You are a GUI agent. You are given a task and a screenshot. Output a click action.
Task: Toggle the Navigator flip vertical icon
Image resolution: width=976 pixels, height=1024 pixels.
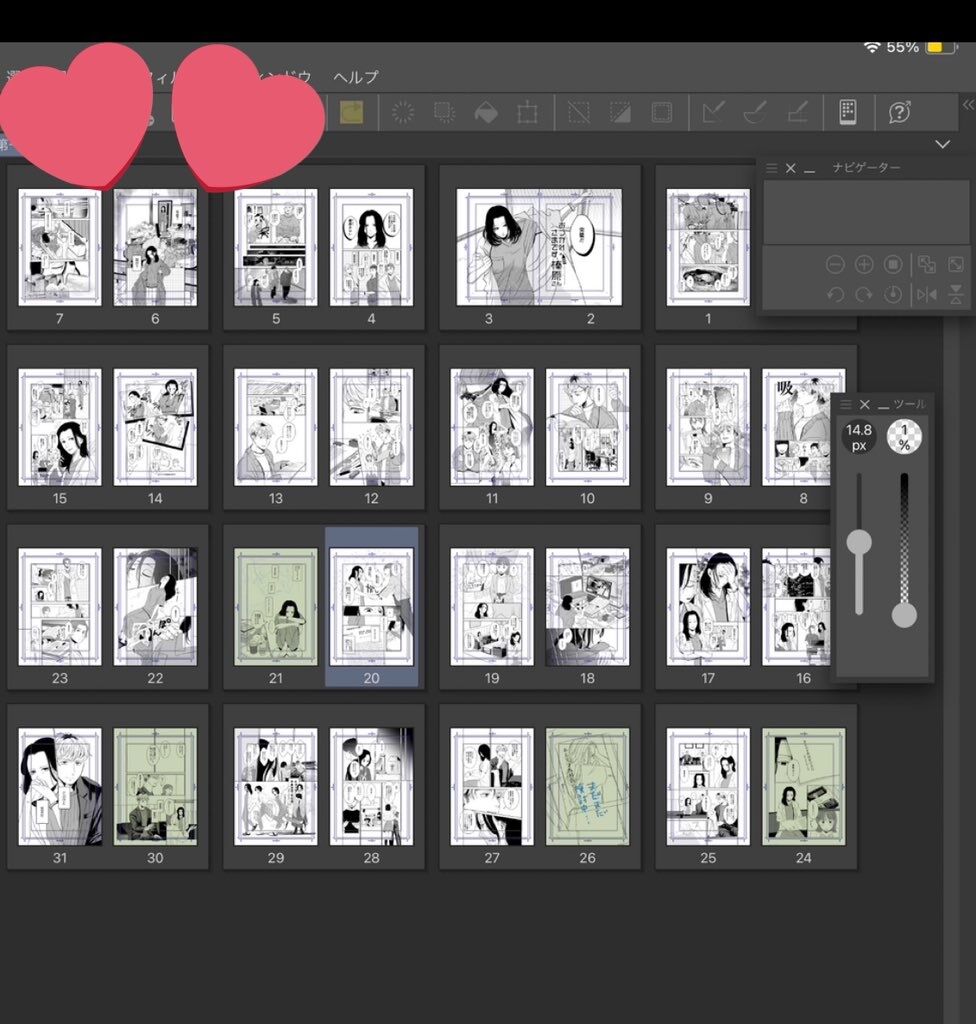click(x=956, y=295)
